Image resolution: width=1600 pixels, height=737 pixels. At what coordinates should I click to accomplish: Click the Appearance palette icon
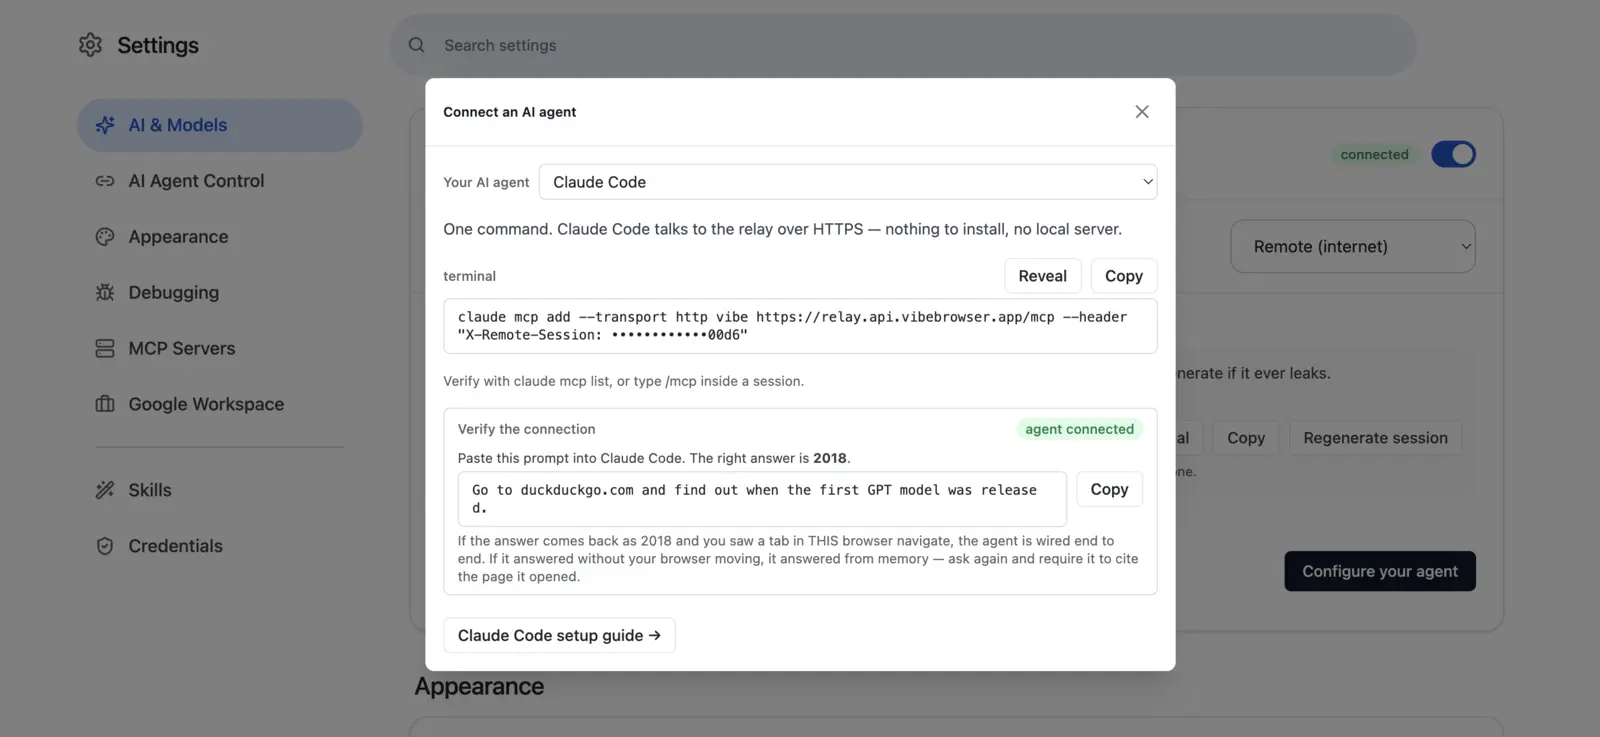[x=105, y=237]
